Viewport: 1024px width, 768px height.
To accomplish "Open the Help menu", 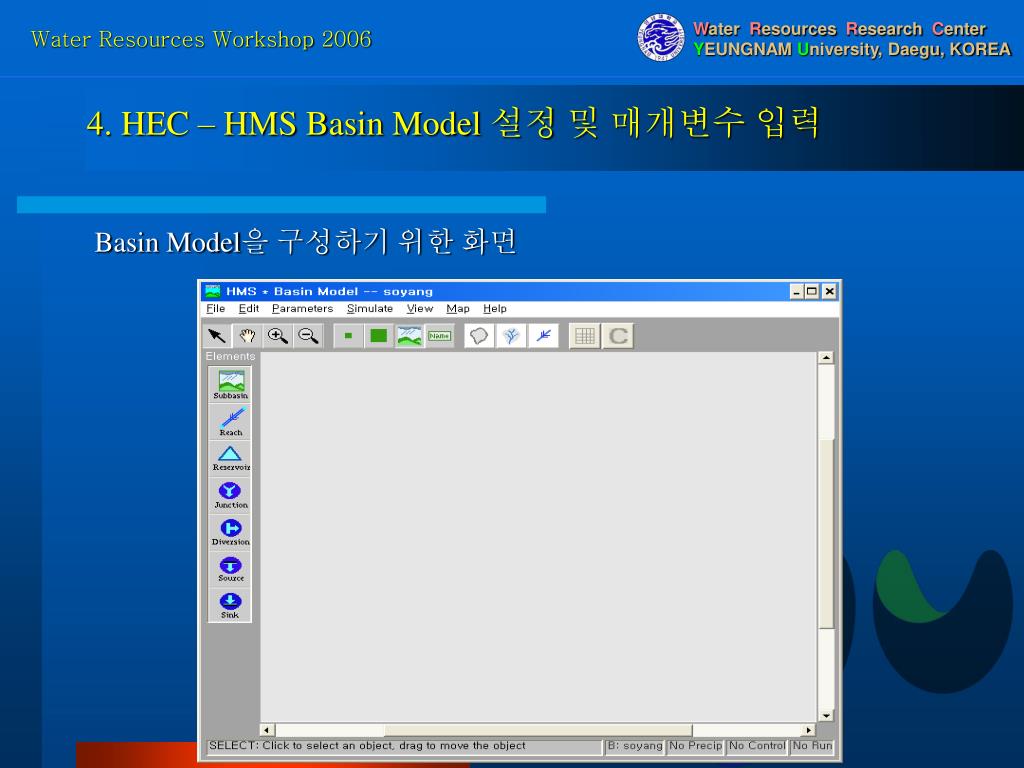I will (494, 309).
